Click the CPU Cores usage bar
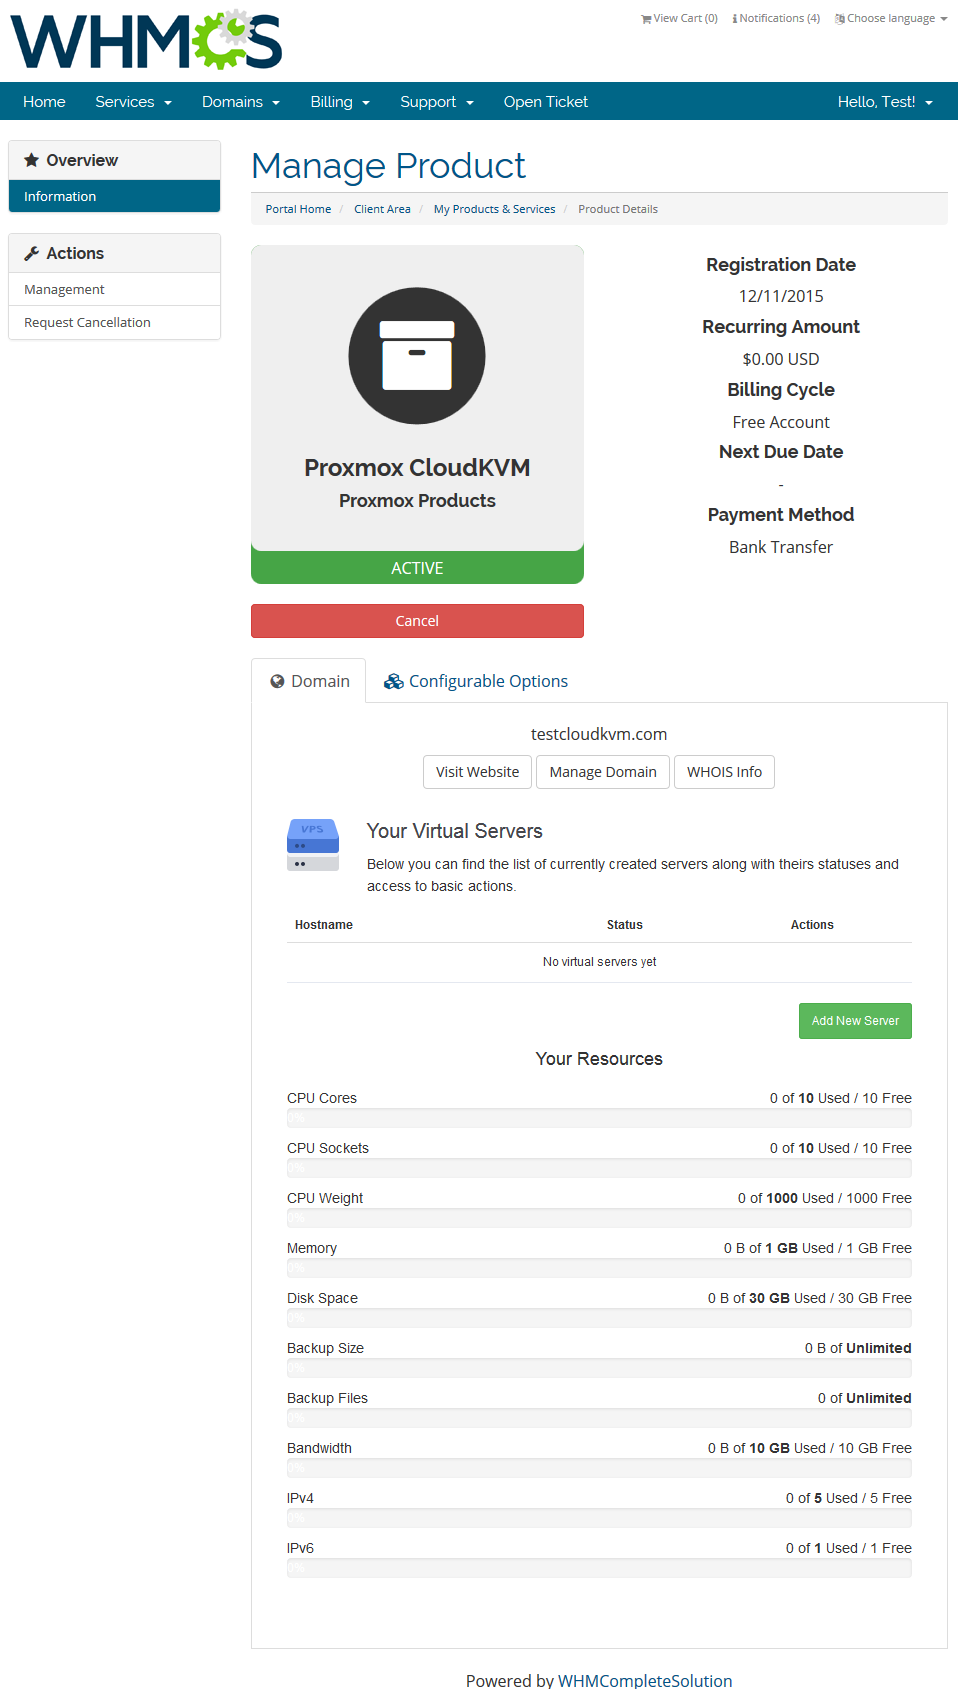Screen dimensions: 958x1689 click(x=599, y=1118)
